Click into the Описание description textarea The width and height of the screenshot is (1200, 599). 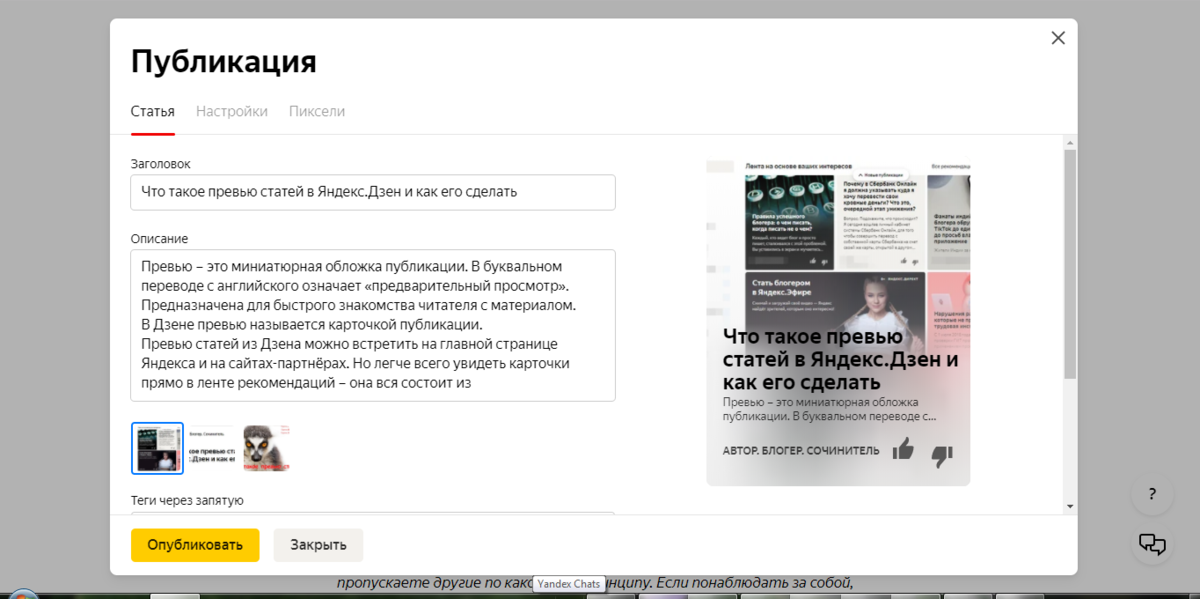[373, 325]
